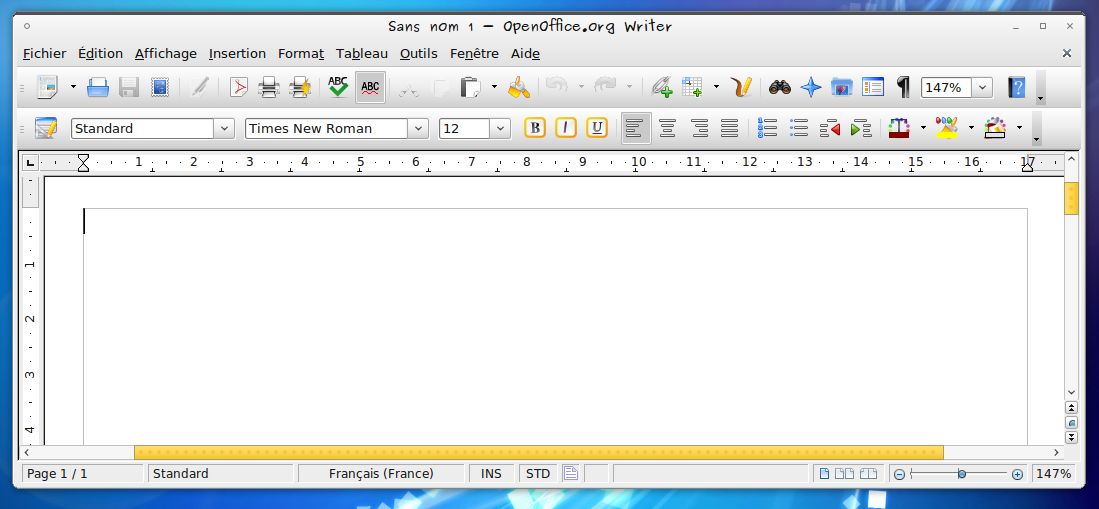
Task: Select the Format Paintbrush icon
Action: [x=519, y=88]
